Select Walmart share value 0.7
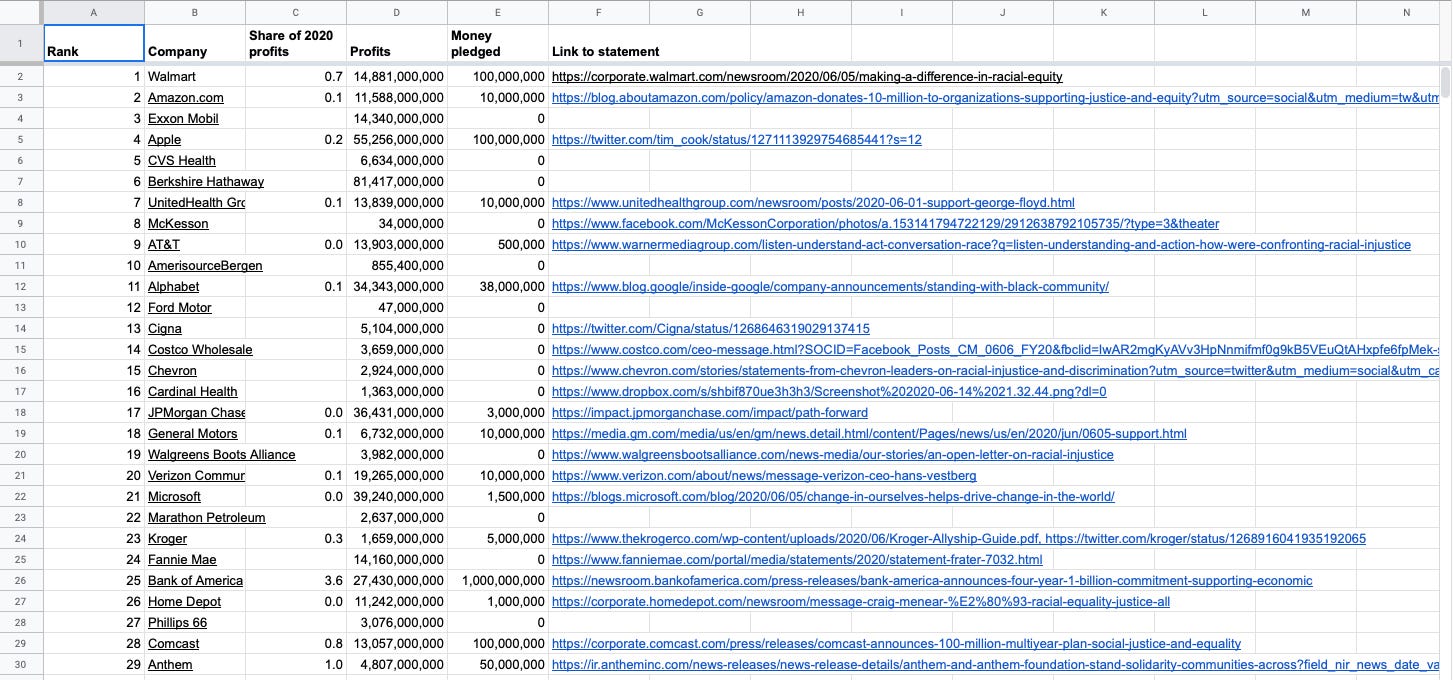The height and width of the screenshot is (680, 1453). pyautogui.click(x=296, y=77)
